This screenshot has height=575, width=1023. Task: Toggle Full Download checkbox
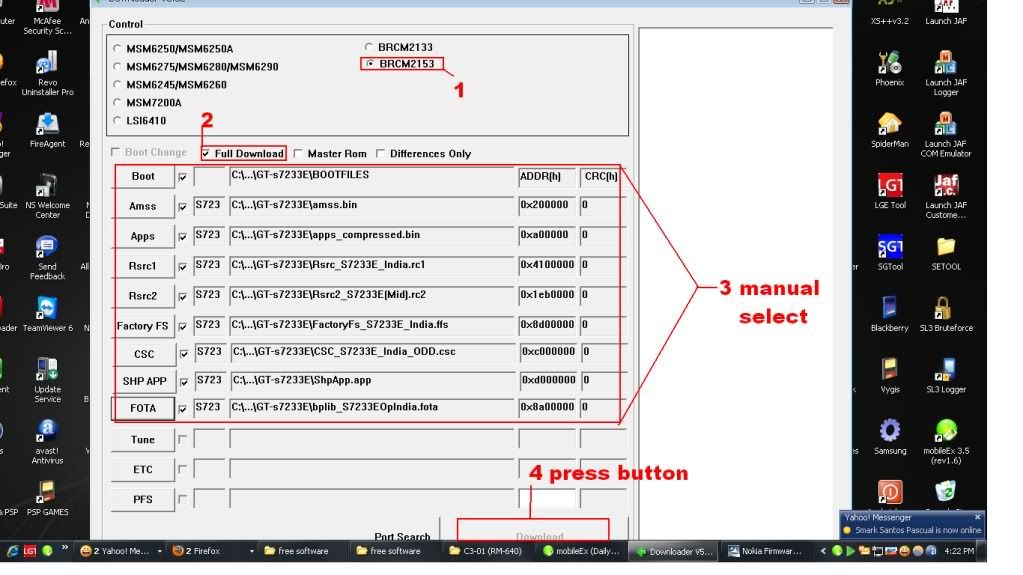(x=206, y=154)
